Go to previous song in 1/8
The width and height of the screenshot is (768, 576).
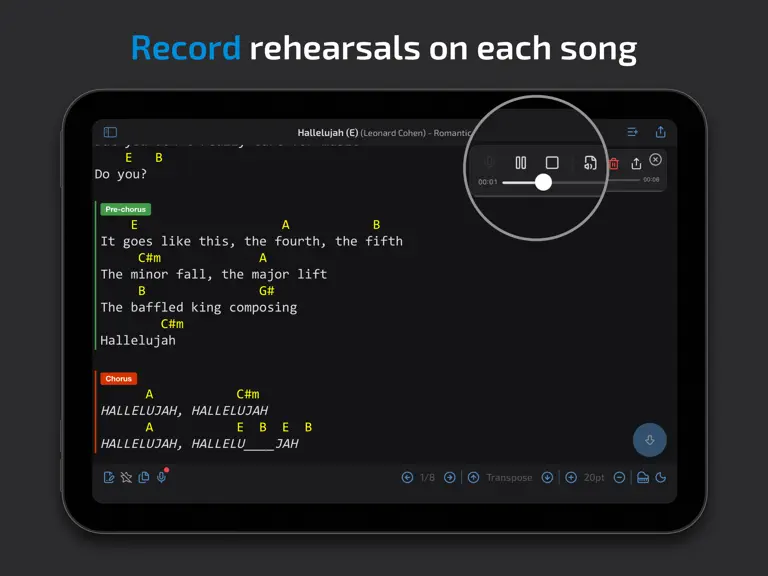click(407, 477)
